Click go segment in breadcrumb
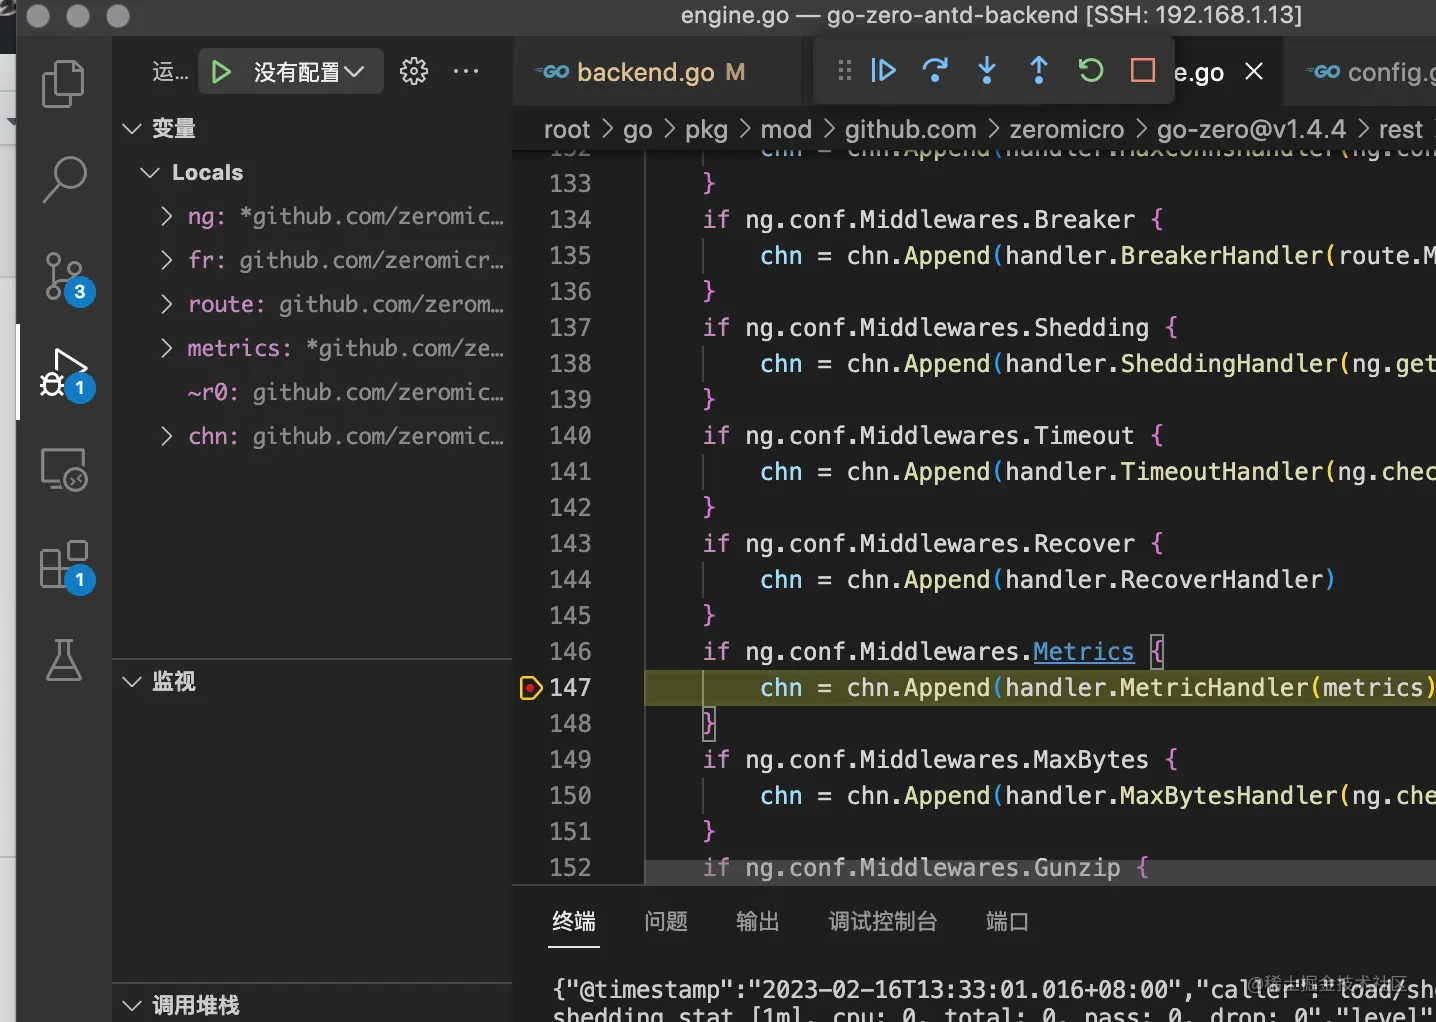Image resolution: width=1436 pixels, height=1022 pixels. click(638, 129)
